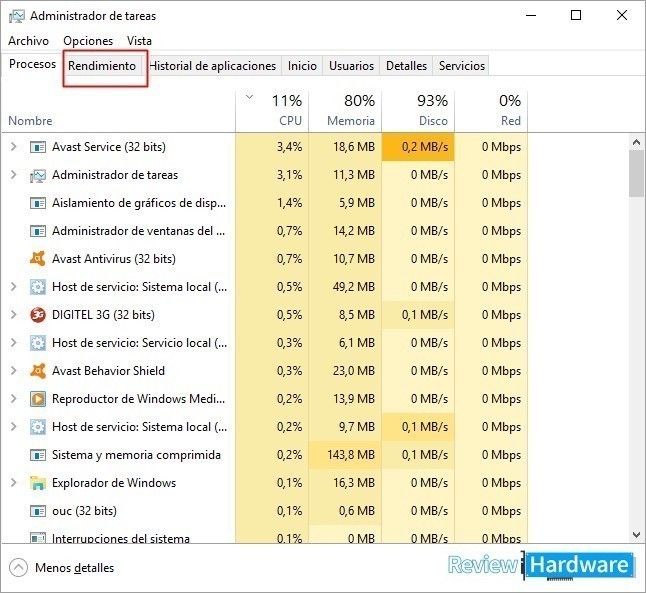Click the Administrador de ventanas process icon
Image resolution: width=646 pixels, height=593 pixels.
pos(38,231)
